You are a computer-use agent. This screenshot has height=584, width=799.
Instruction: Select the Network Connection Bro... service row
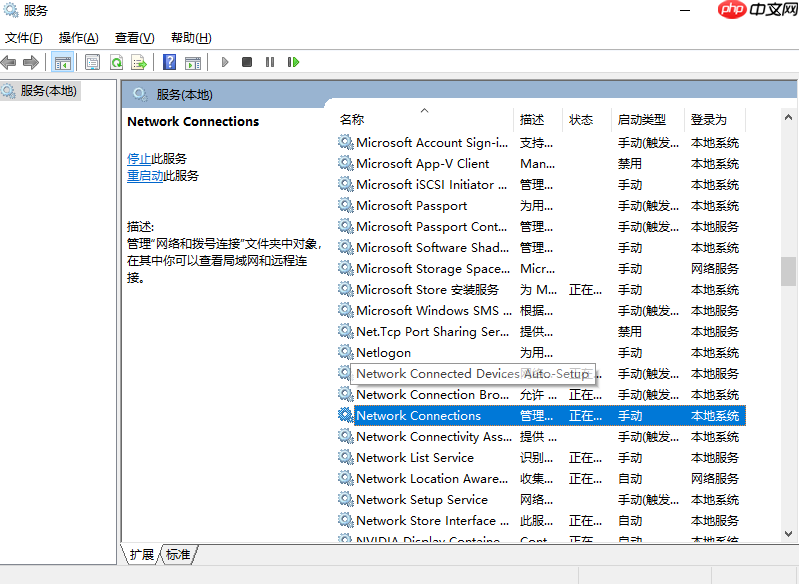[x=541, y=394]
